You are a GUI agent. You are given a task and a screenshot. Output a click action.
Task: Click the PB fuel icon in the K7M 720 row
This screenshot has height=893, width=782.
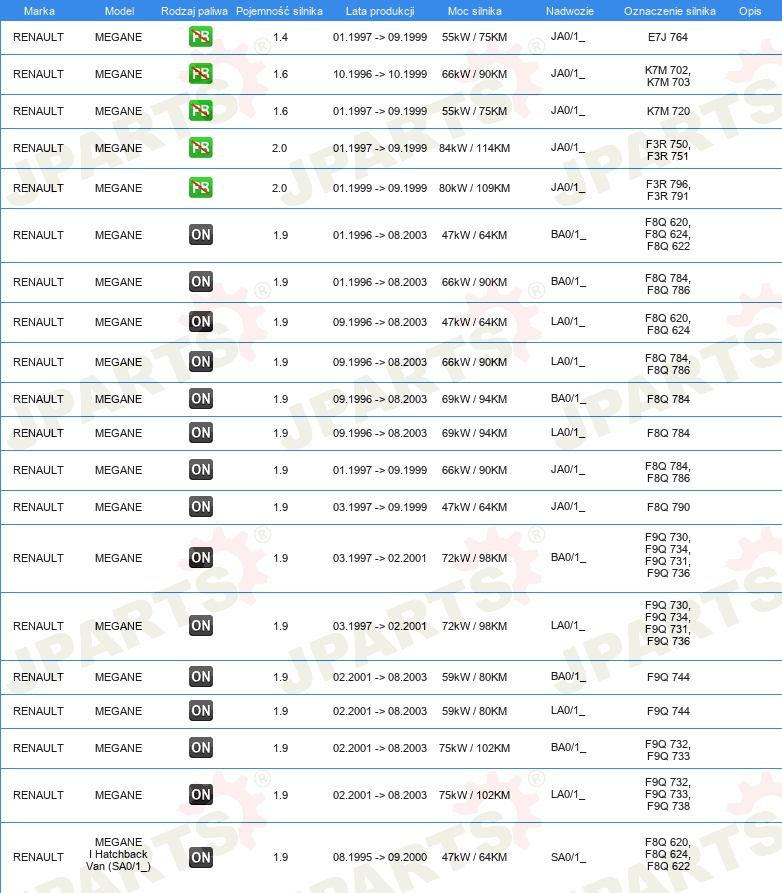tap(200, 111)
